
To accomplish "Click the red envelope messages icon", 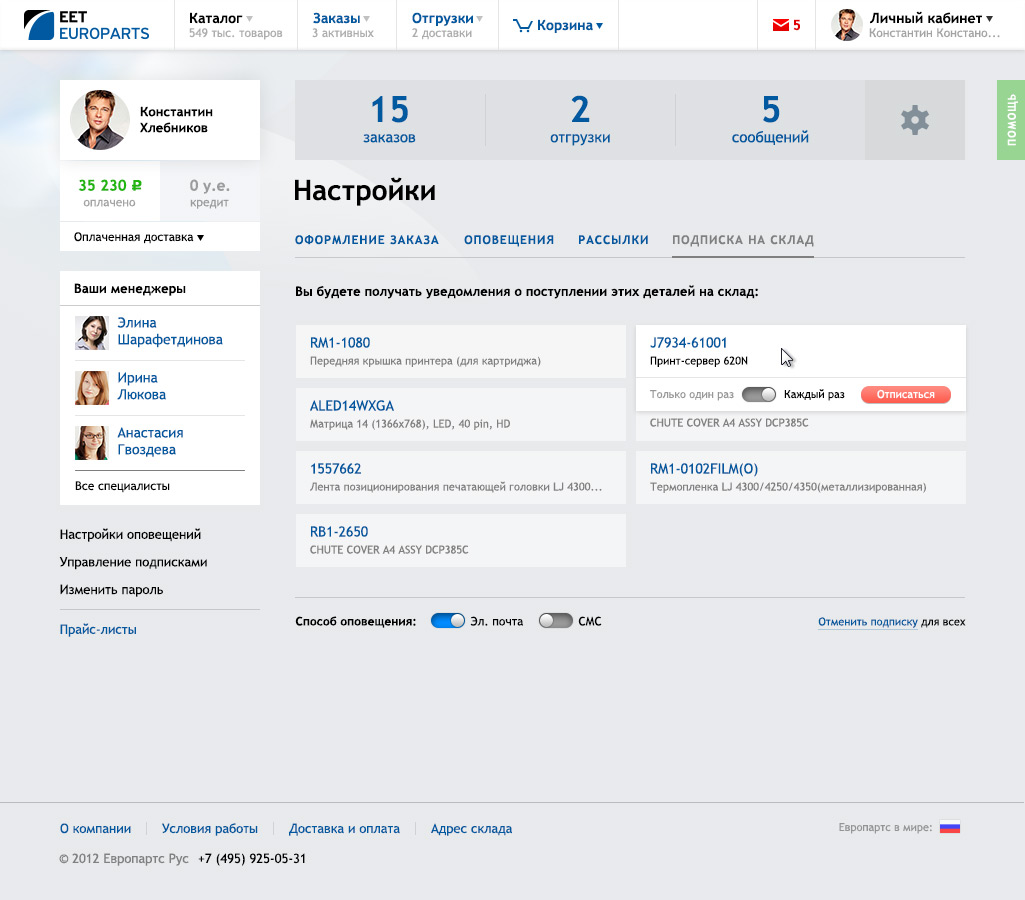I will pyautogui.click(x=781, y=26).
